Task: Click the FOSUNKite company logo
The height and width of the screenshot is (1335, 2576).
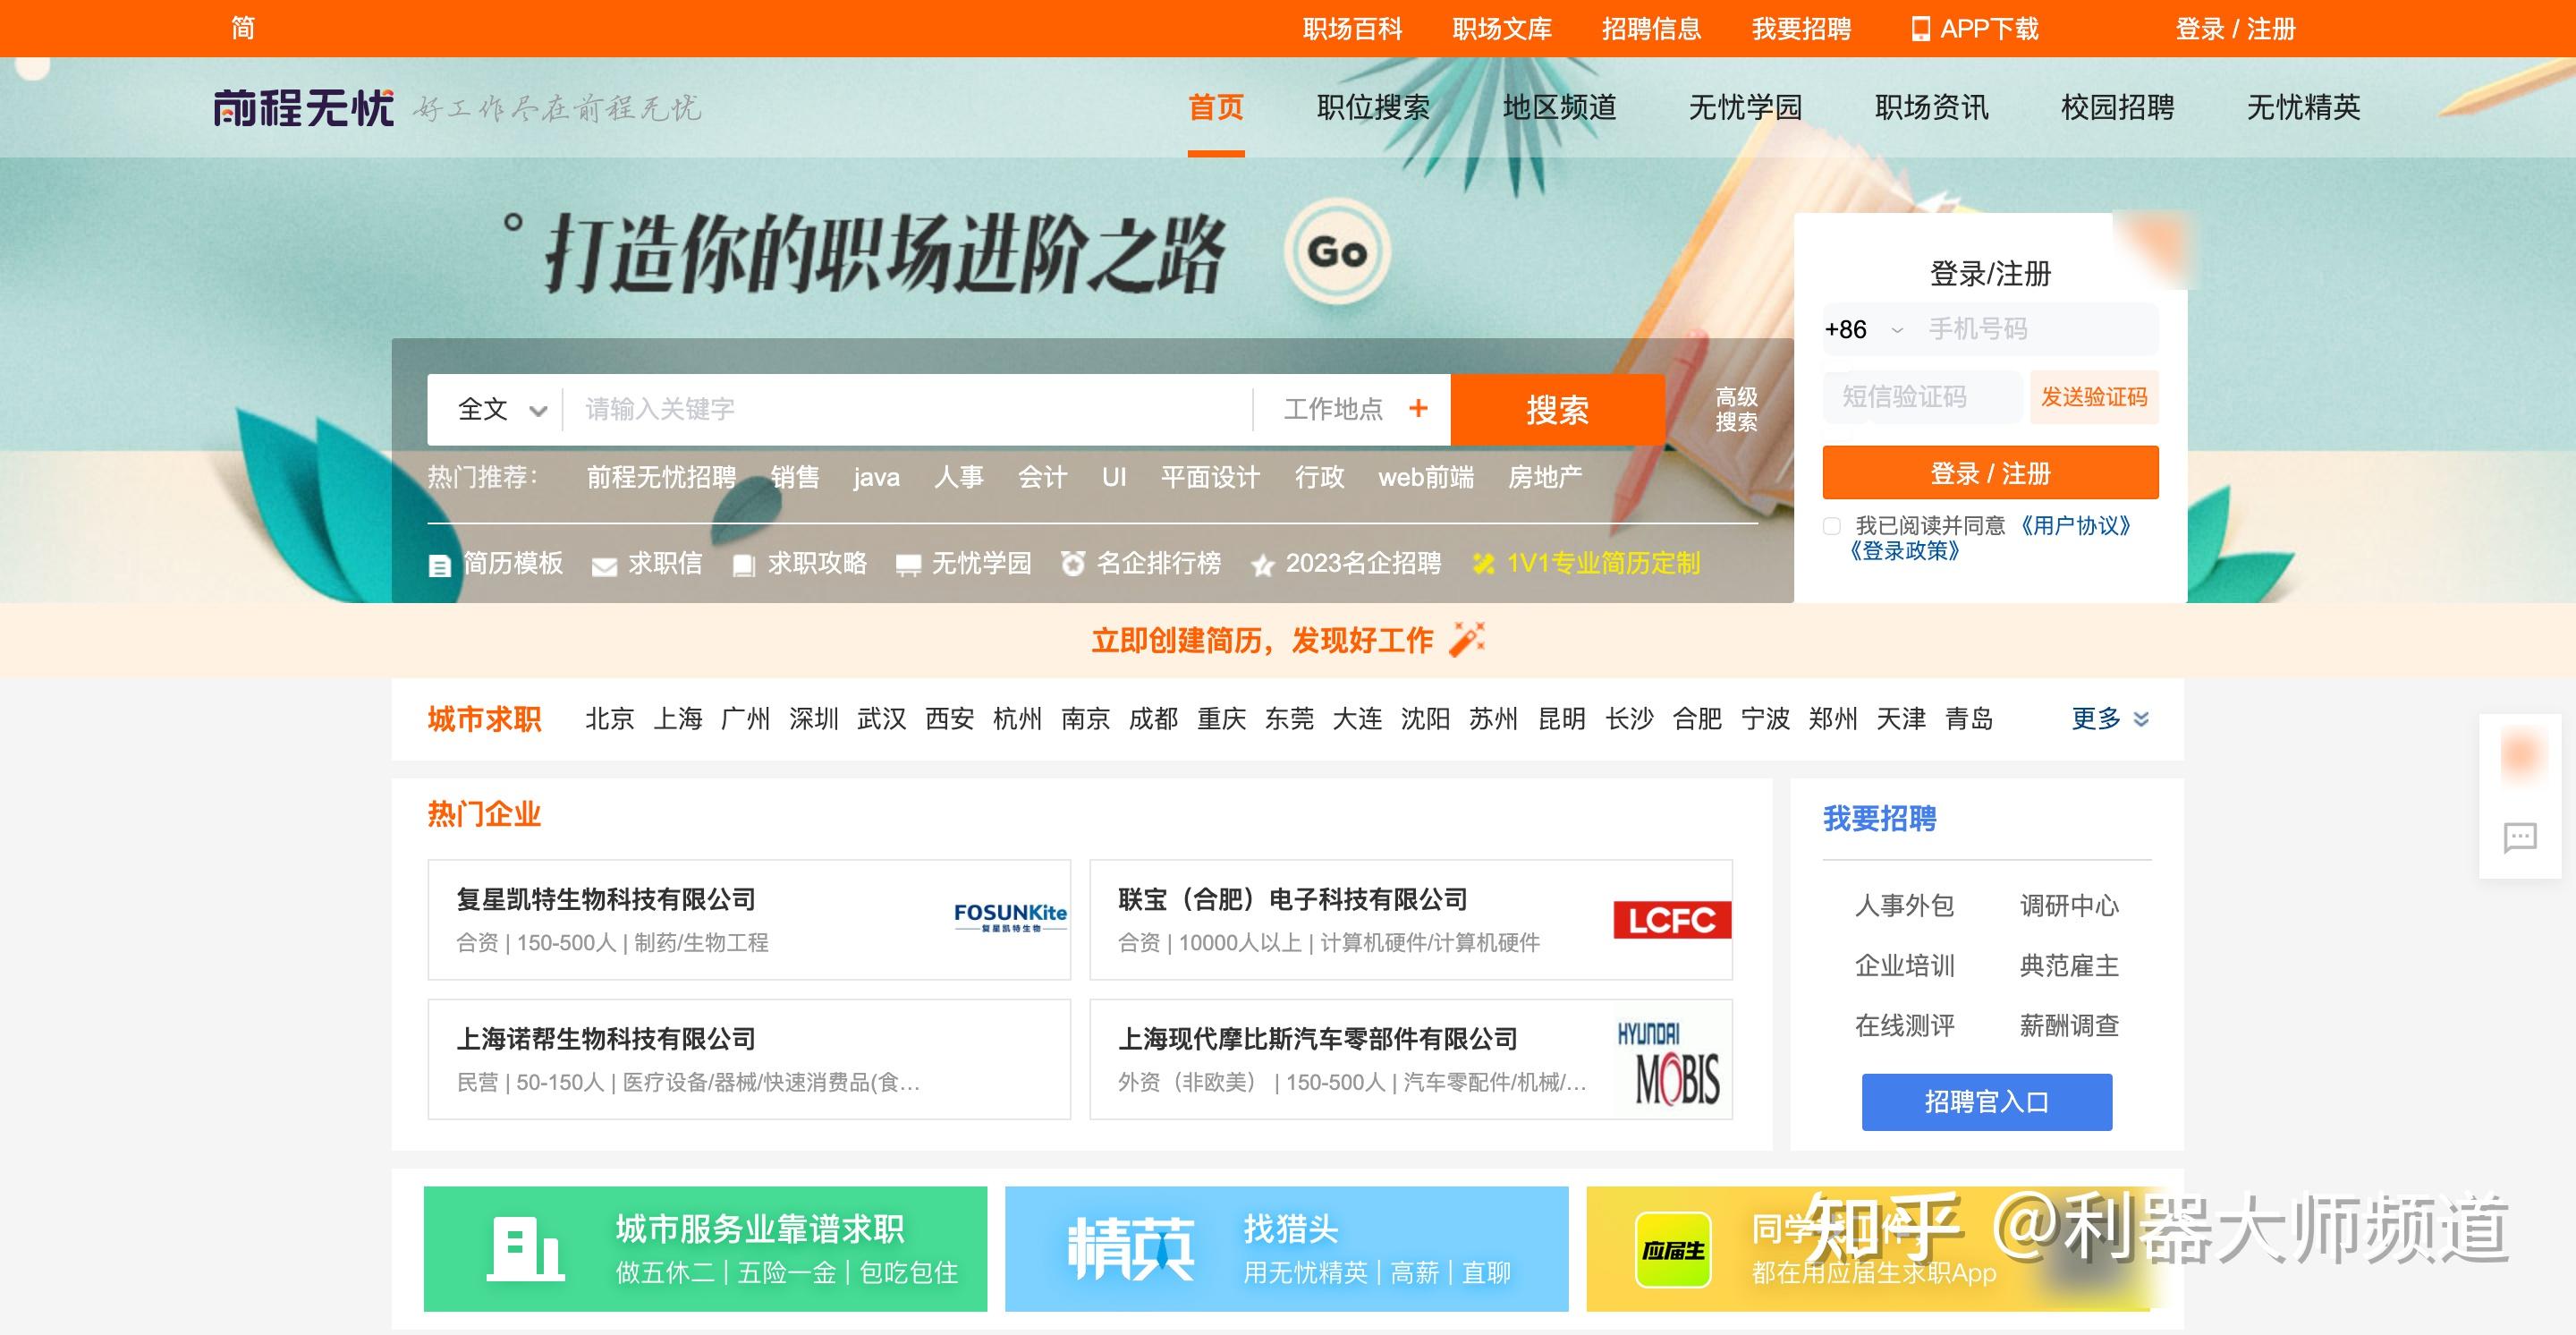Action: pyautogui.click(x=1010, y=917)
